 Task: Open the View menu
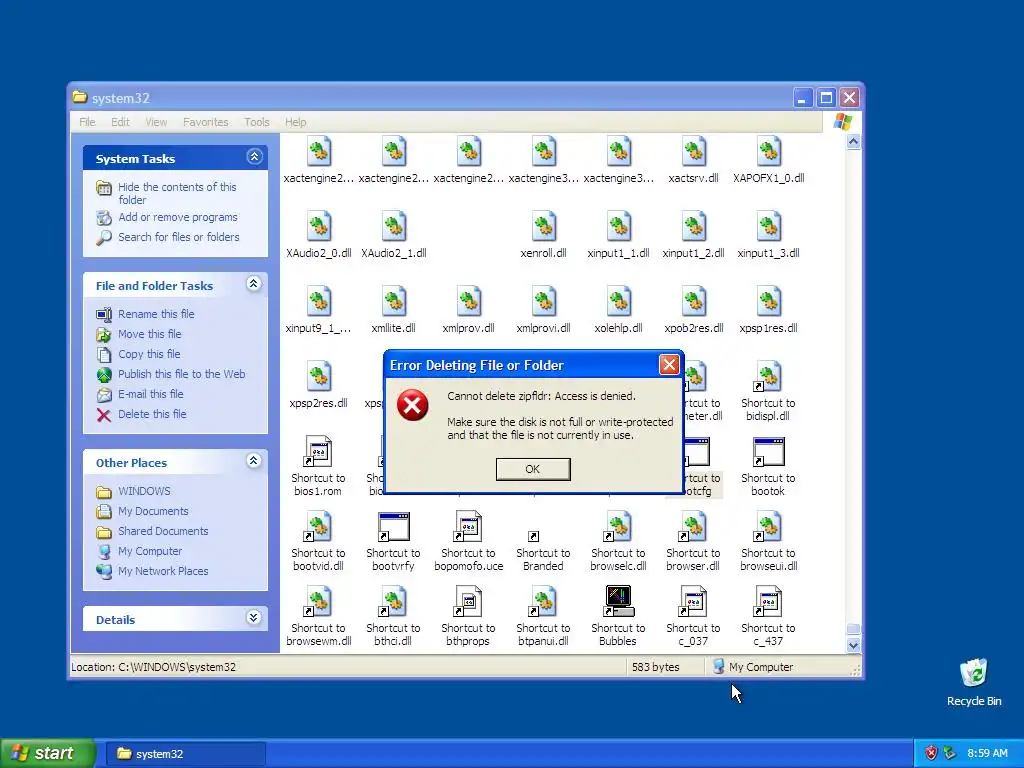[x=156, y=122]
